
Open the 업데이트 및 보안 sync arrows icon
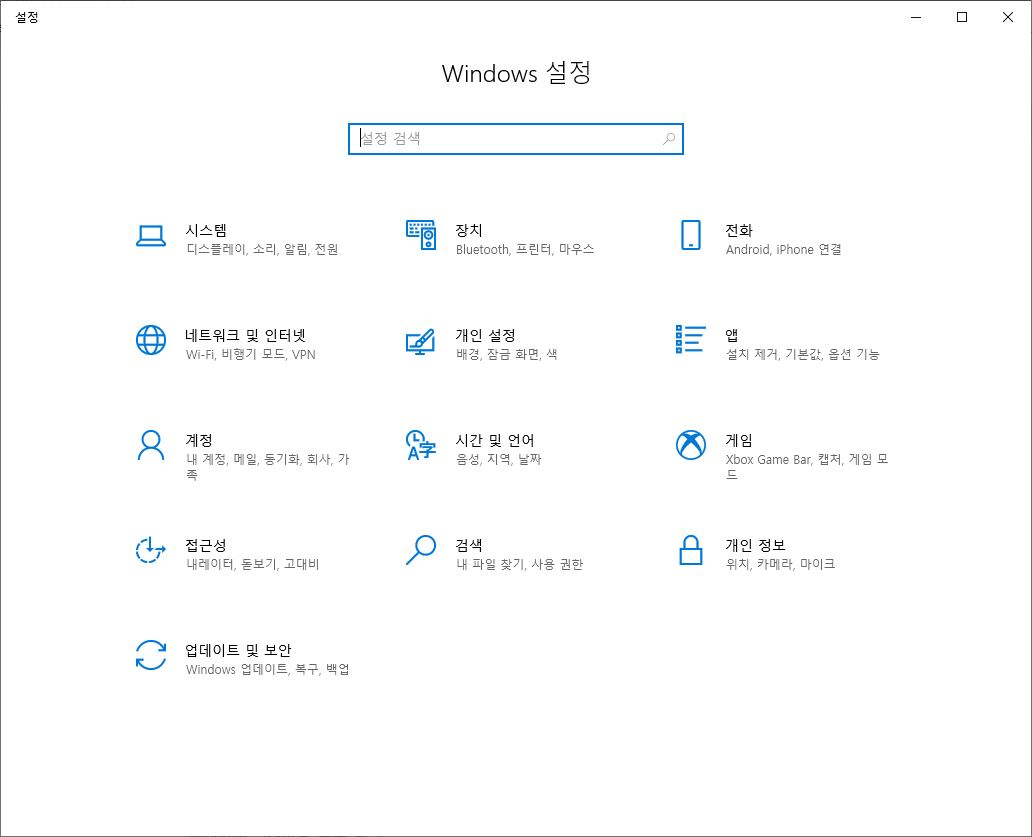tap(151, 655)
